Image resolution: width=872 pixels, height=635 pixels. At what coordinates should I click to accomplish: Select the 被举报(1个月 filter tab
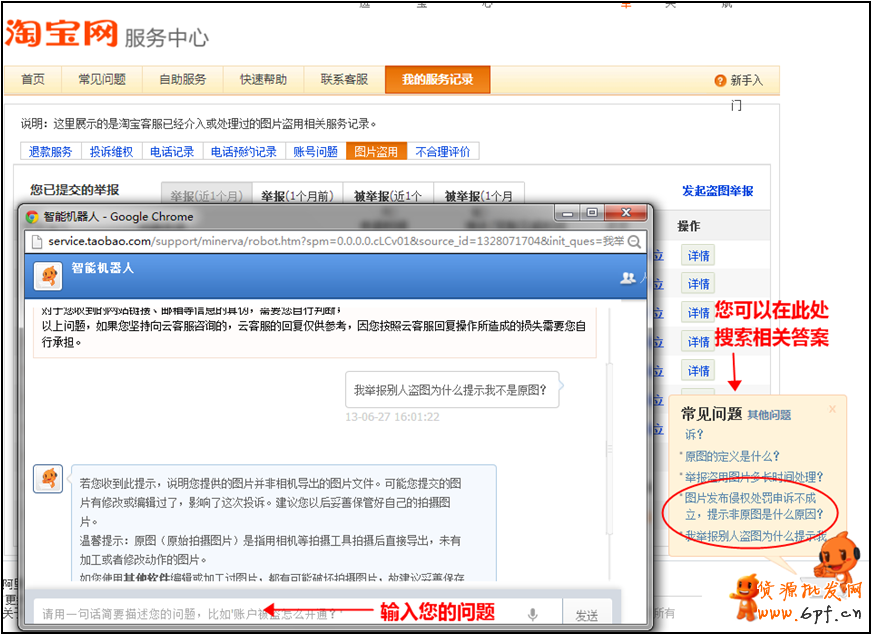coord(479,196)
